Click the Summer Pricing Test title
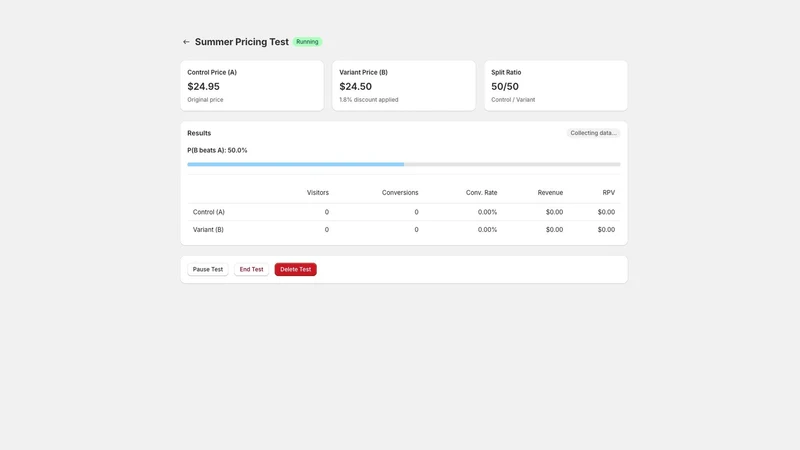The width and height of the screenshot is (800, 450). pyautogui.click(x=242, y=42)
